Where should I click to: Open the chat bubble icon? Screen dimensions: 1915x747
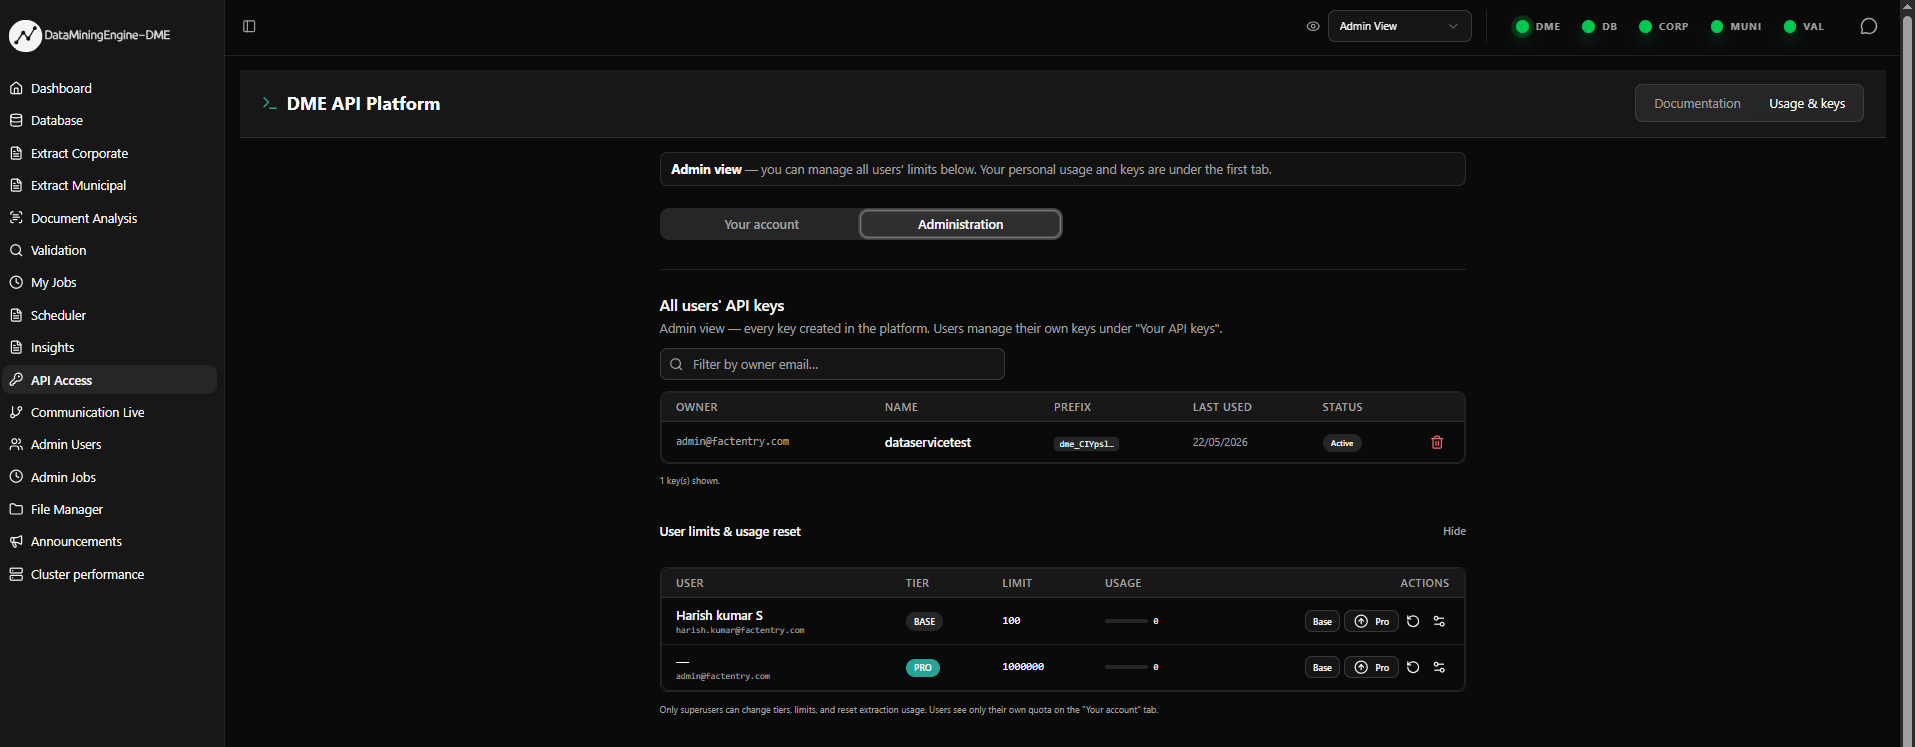1868,26
